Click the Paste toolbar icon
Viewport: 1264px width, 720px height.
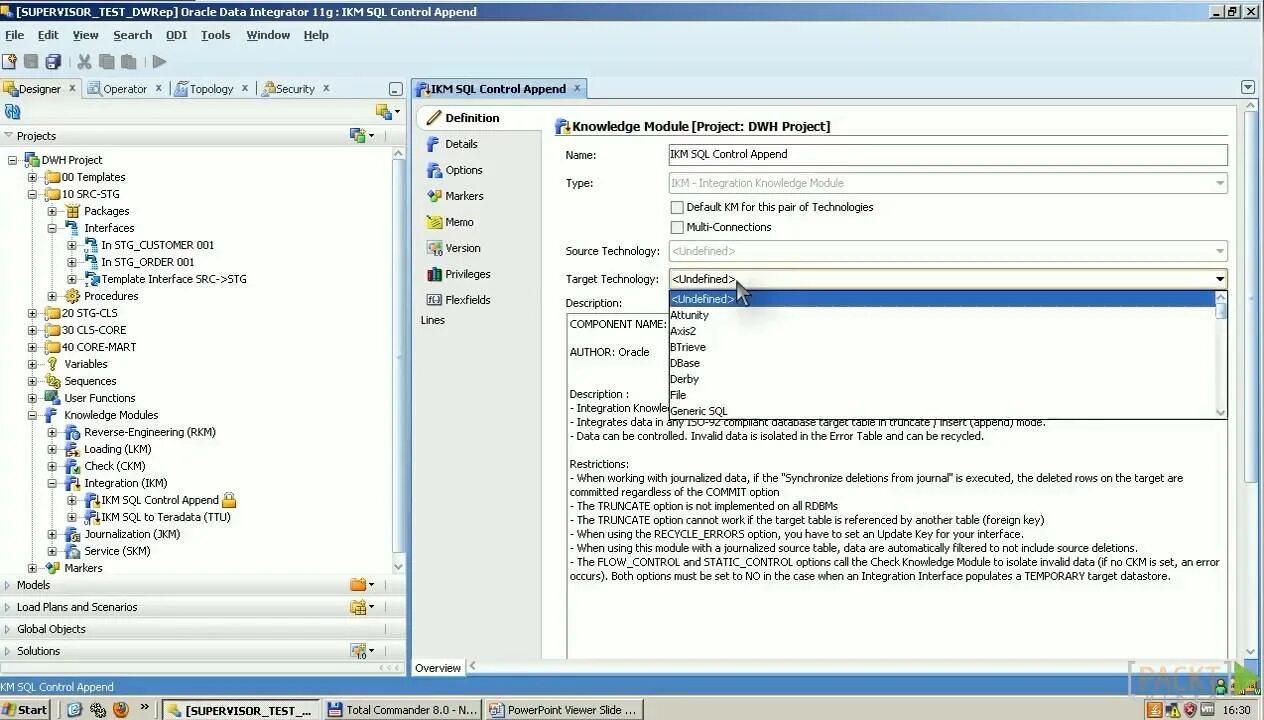128,61
